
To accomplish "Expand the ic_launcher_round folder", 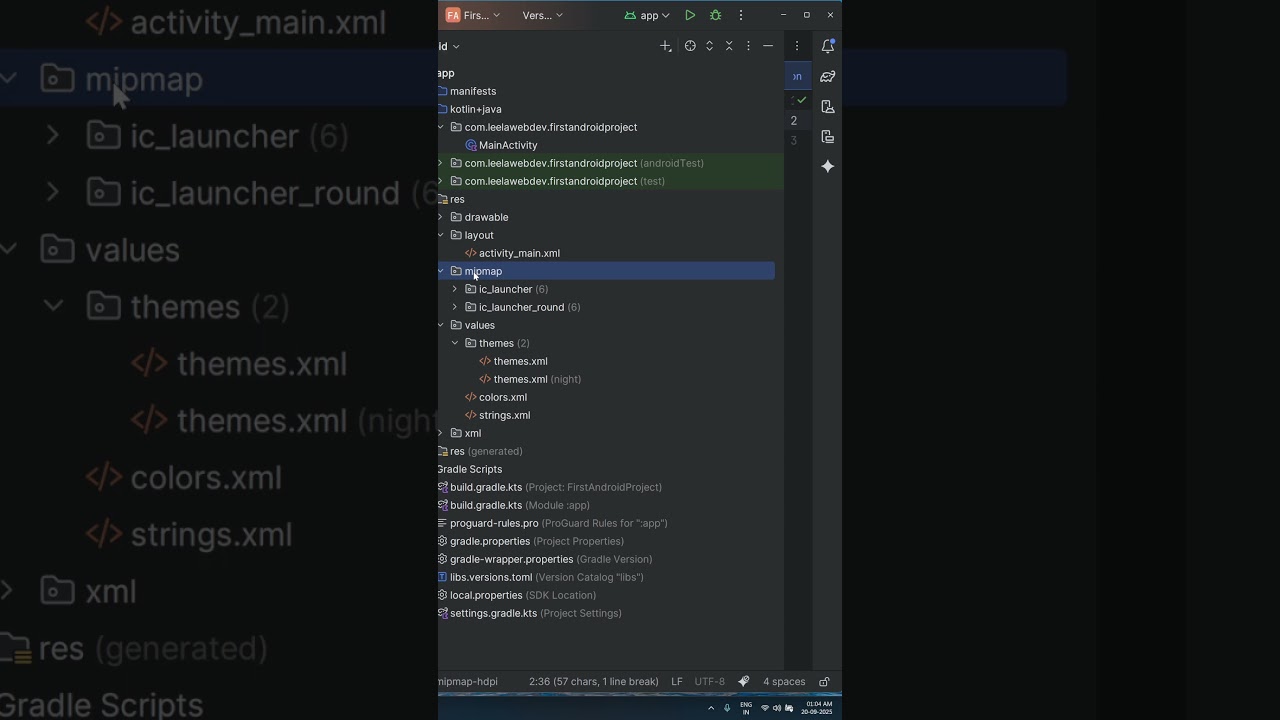I will [x=455, y=307].
